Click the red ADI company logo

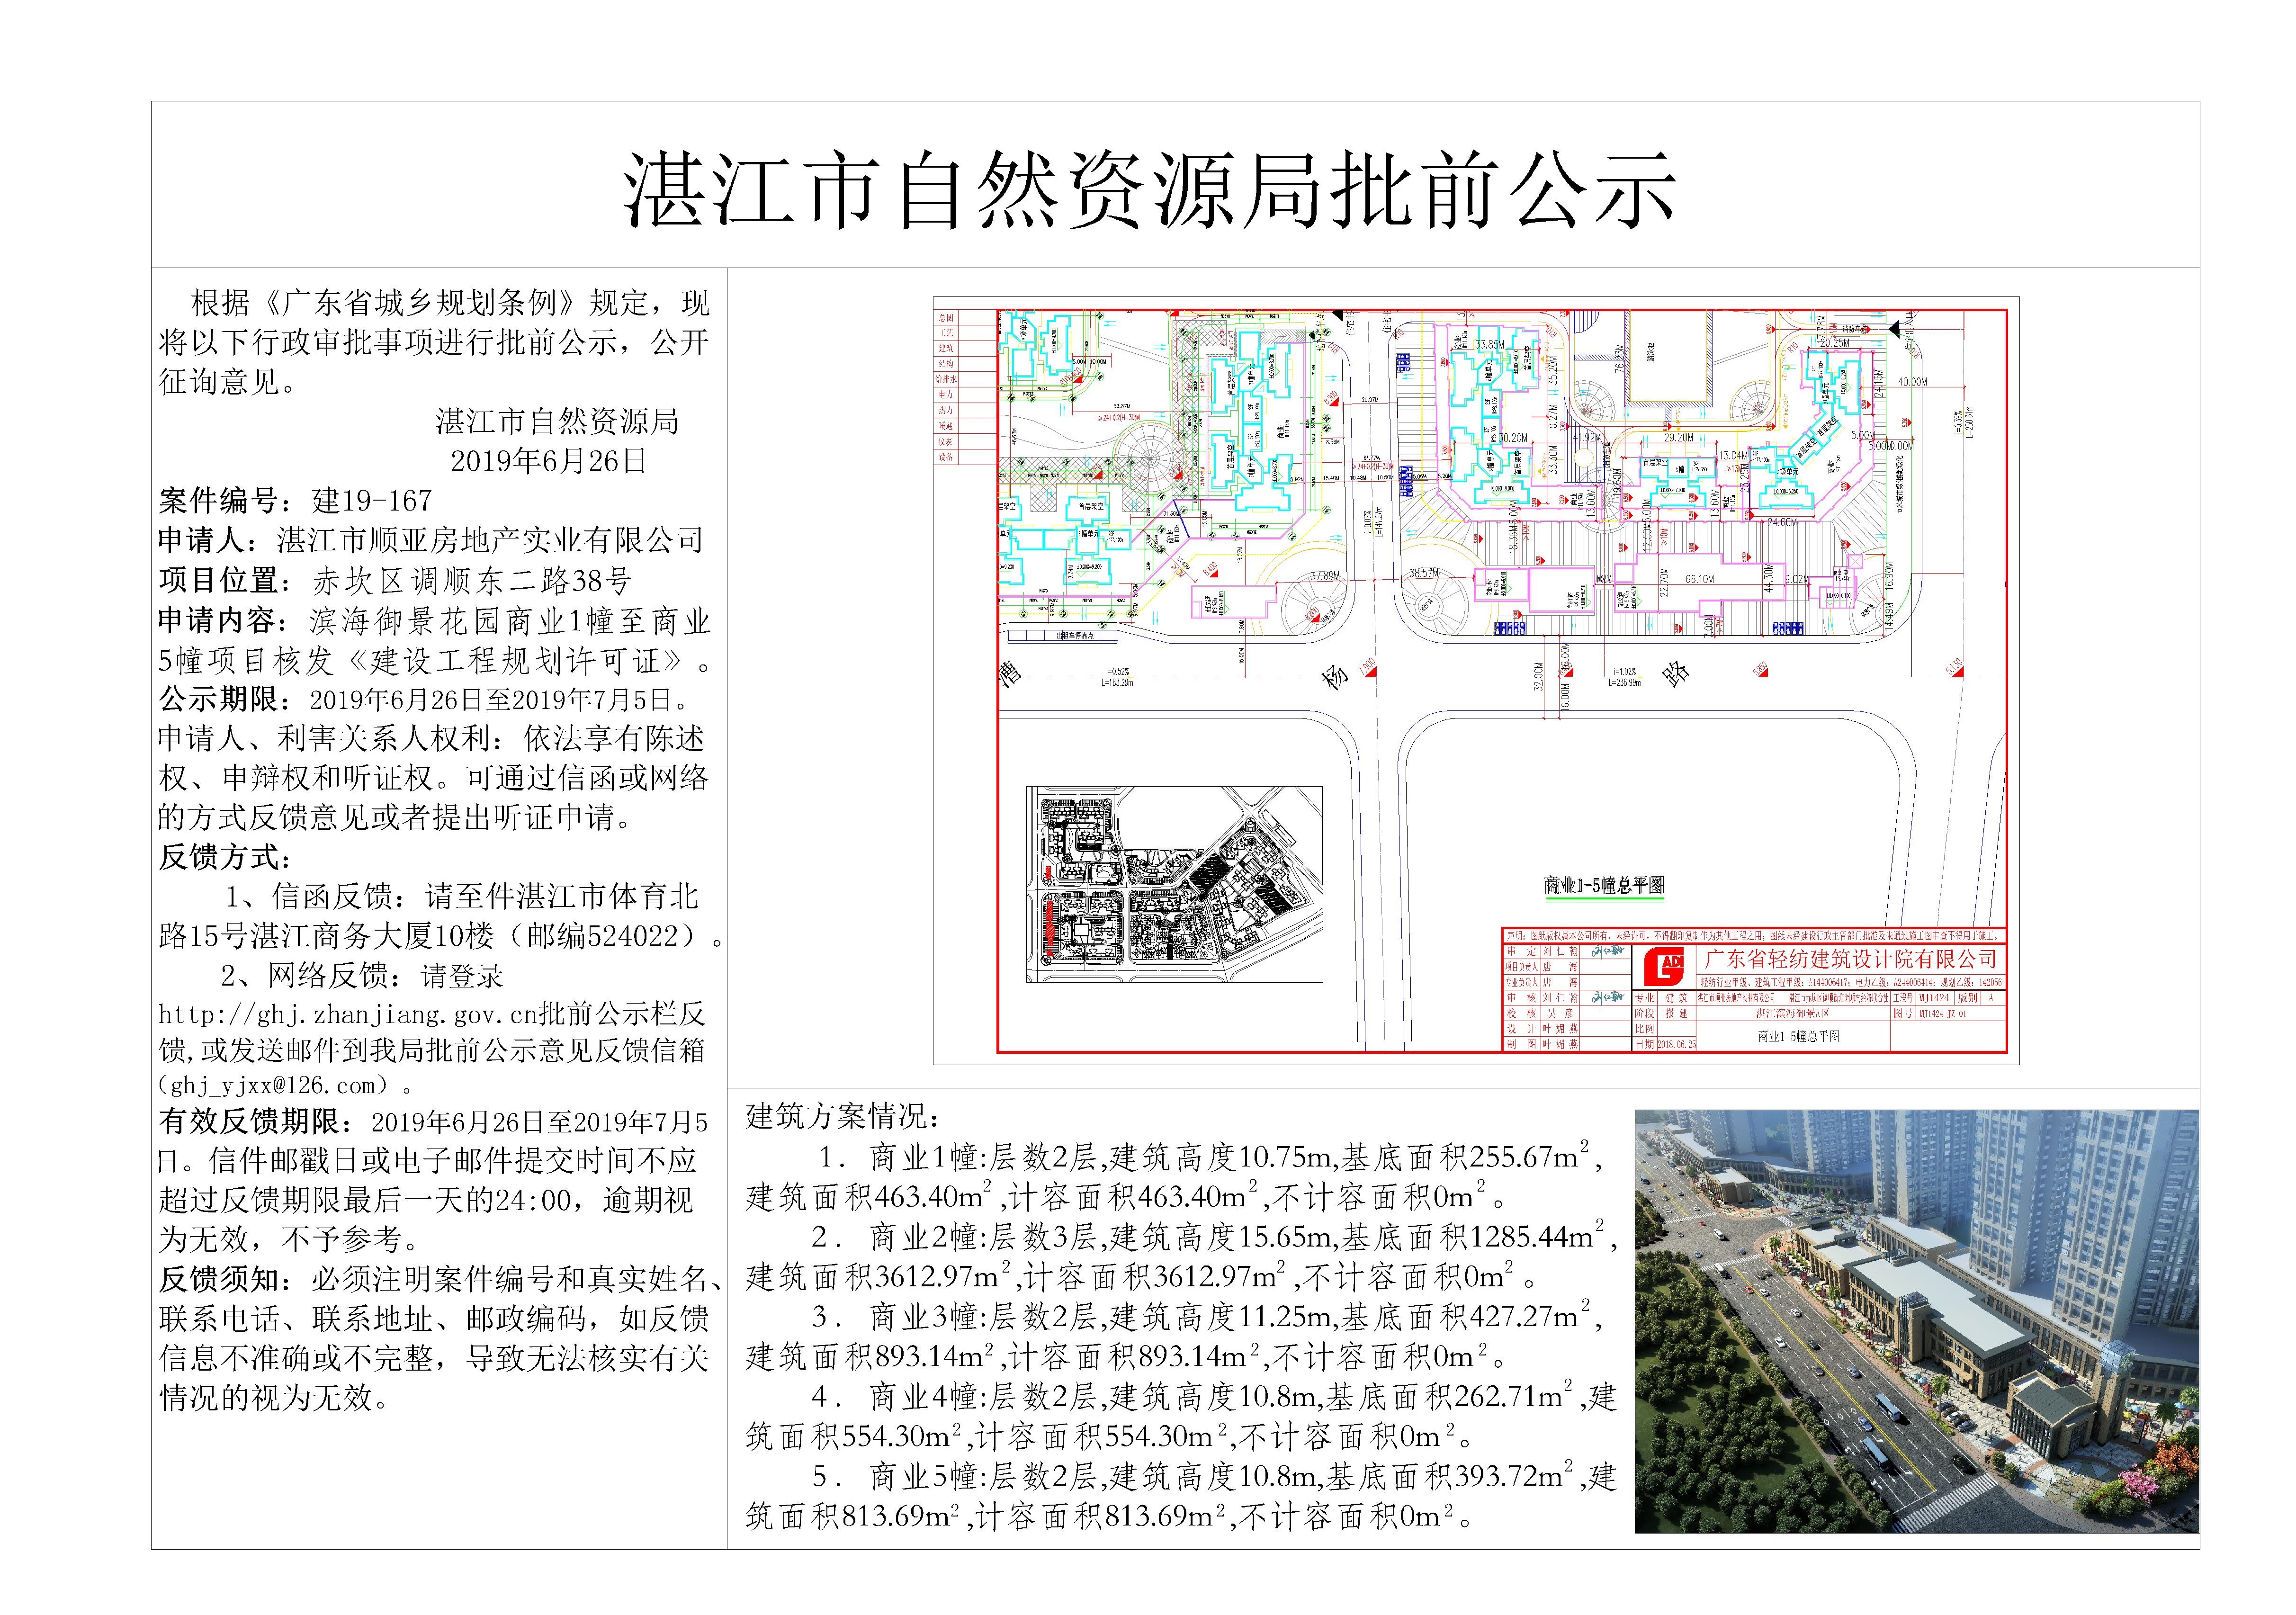pyautogui.click(x=1664, y=966)
